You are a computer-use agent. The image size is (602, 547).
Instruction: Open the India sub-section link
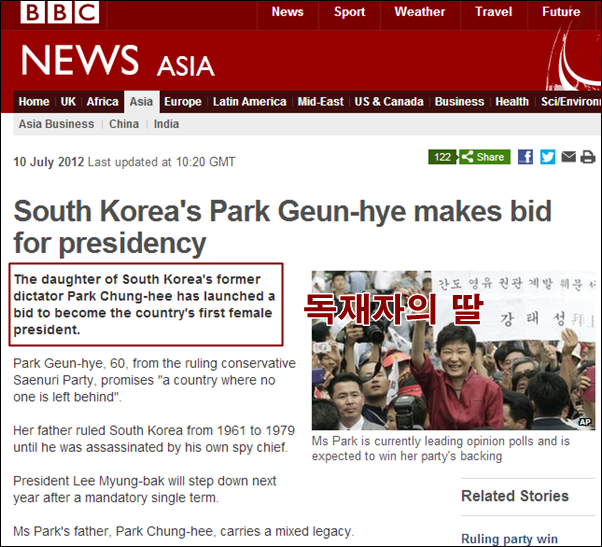tap(166, 124)
